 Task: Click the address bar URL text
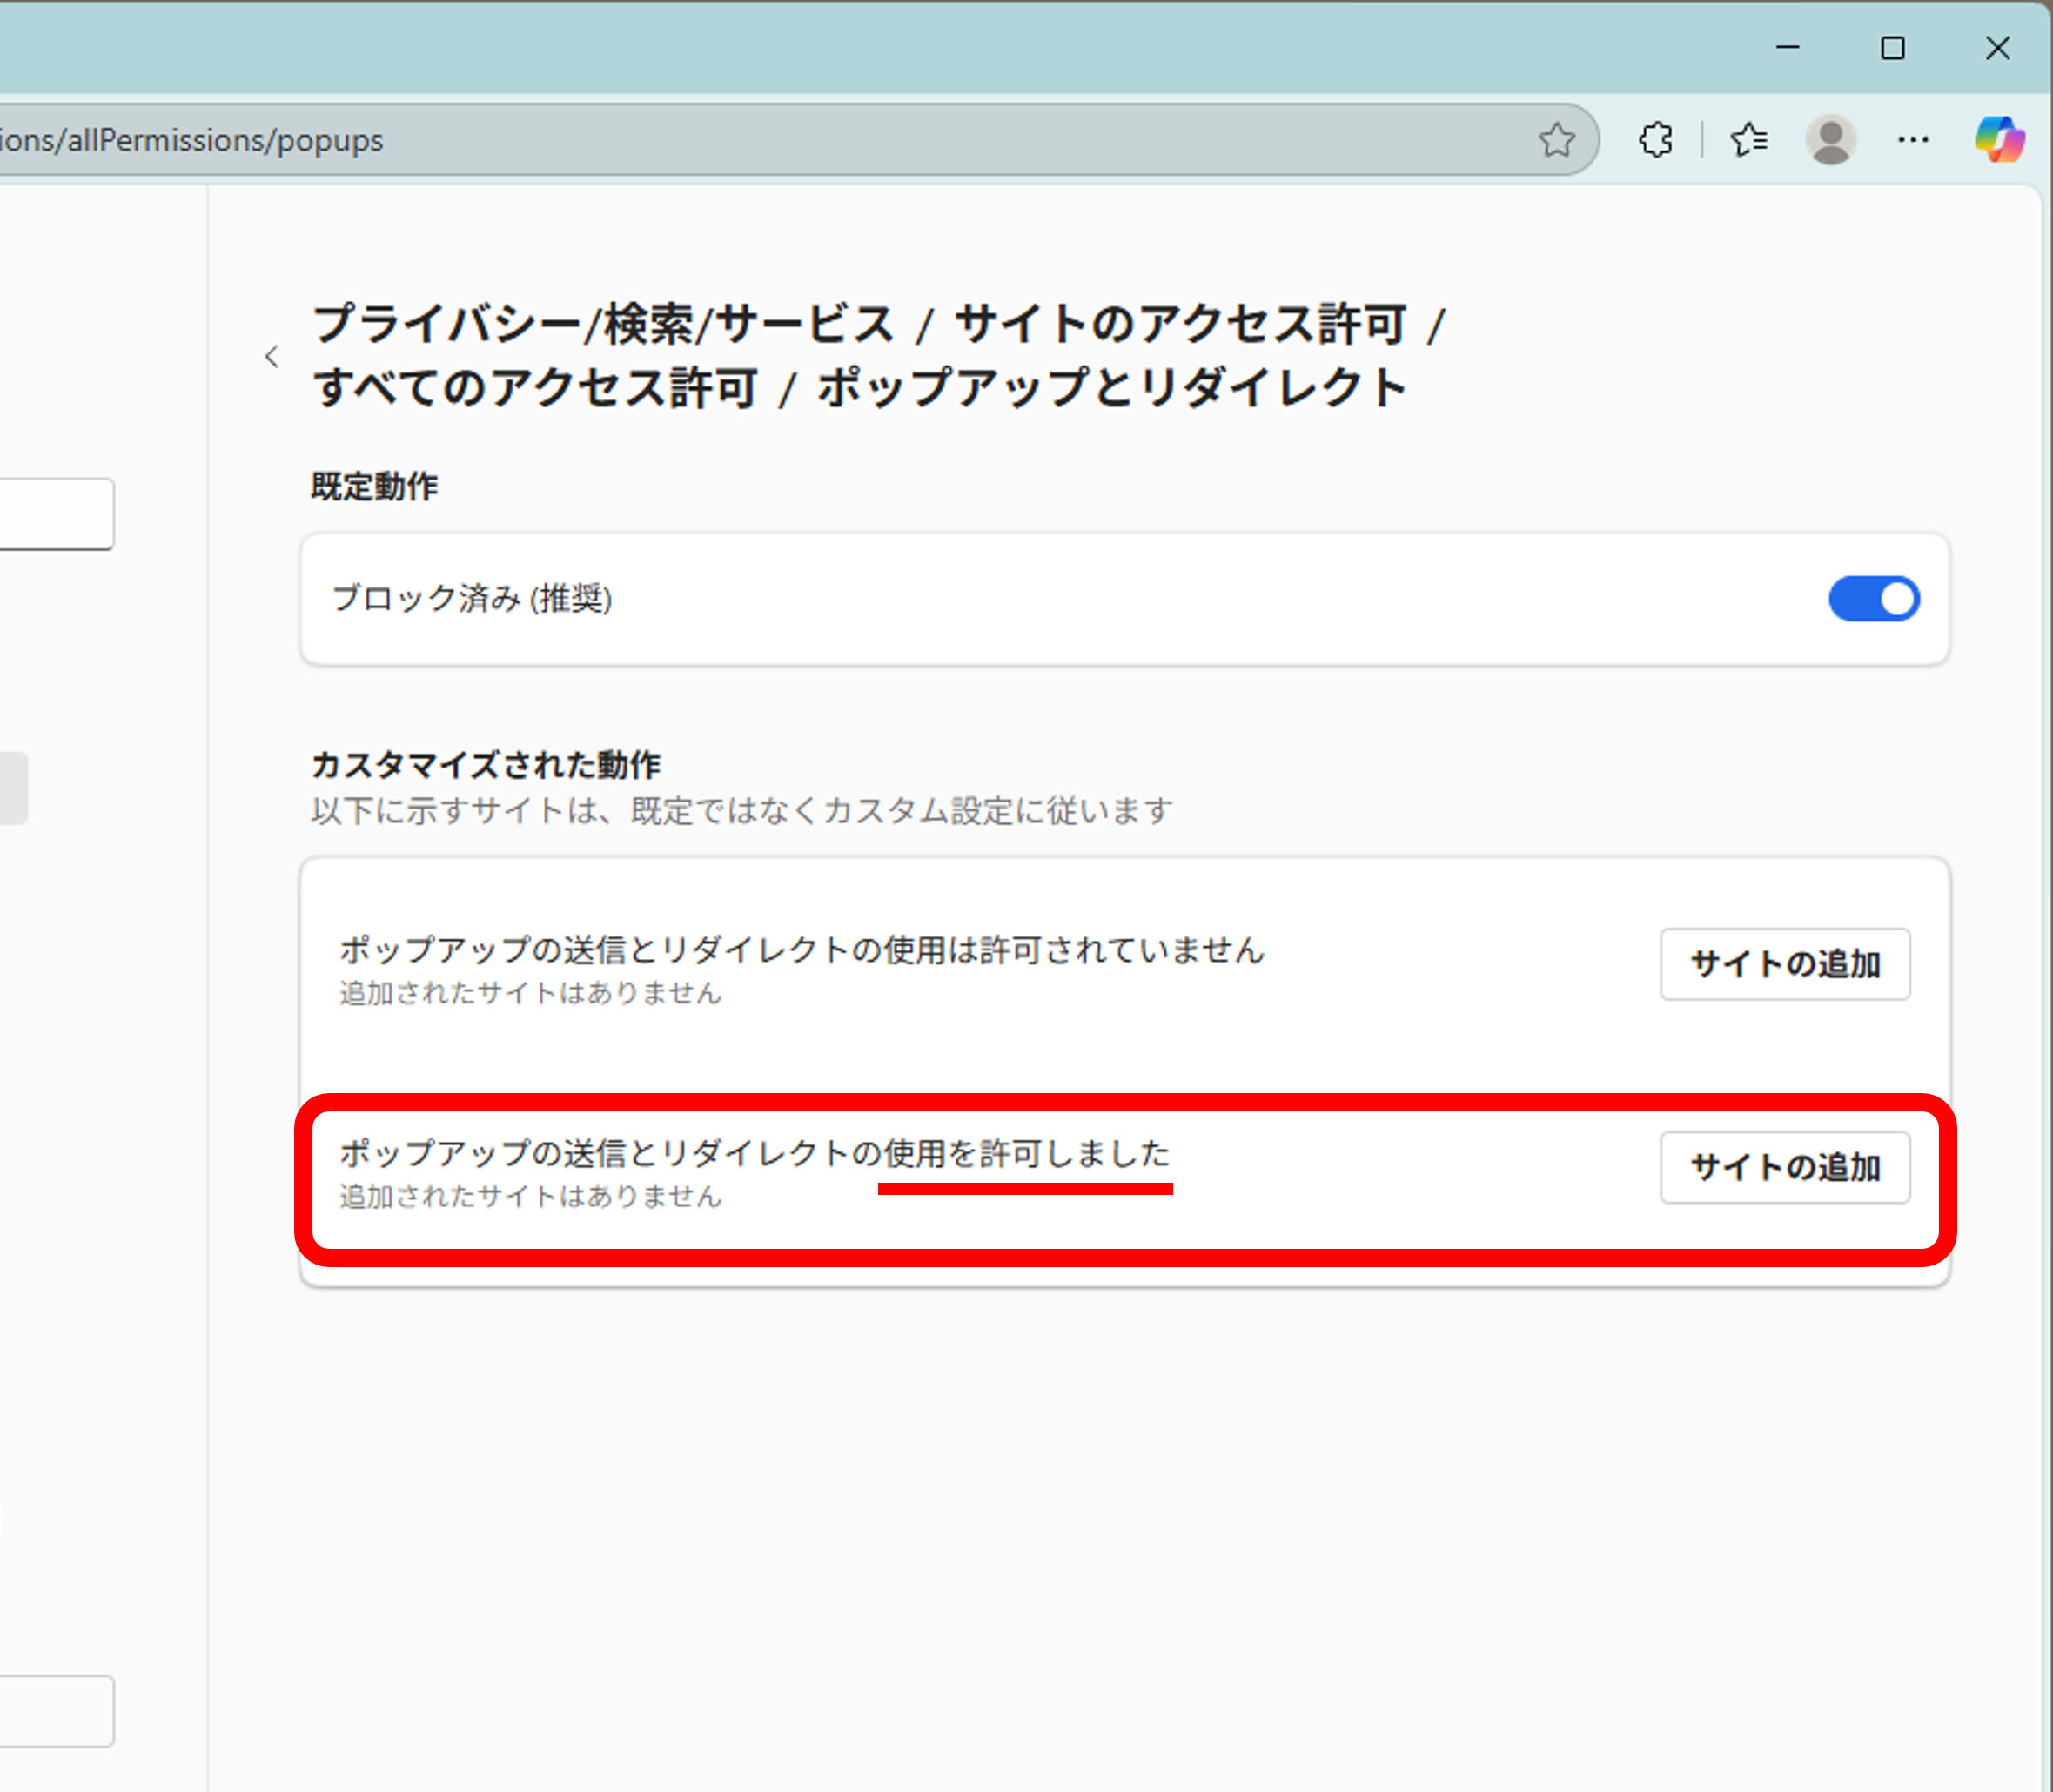190,140
